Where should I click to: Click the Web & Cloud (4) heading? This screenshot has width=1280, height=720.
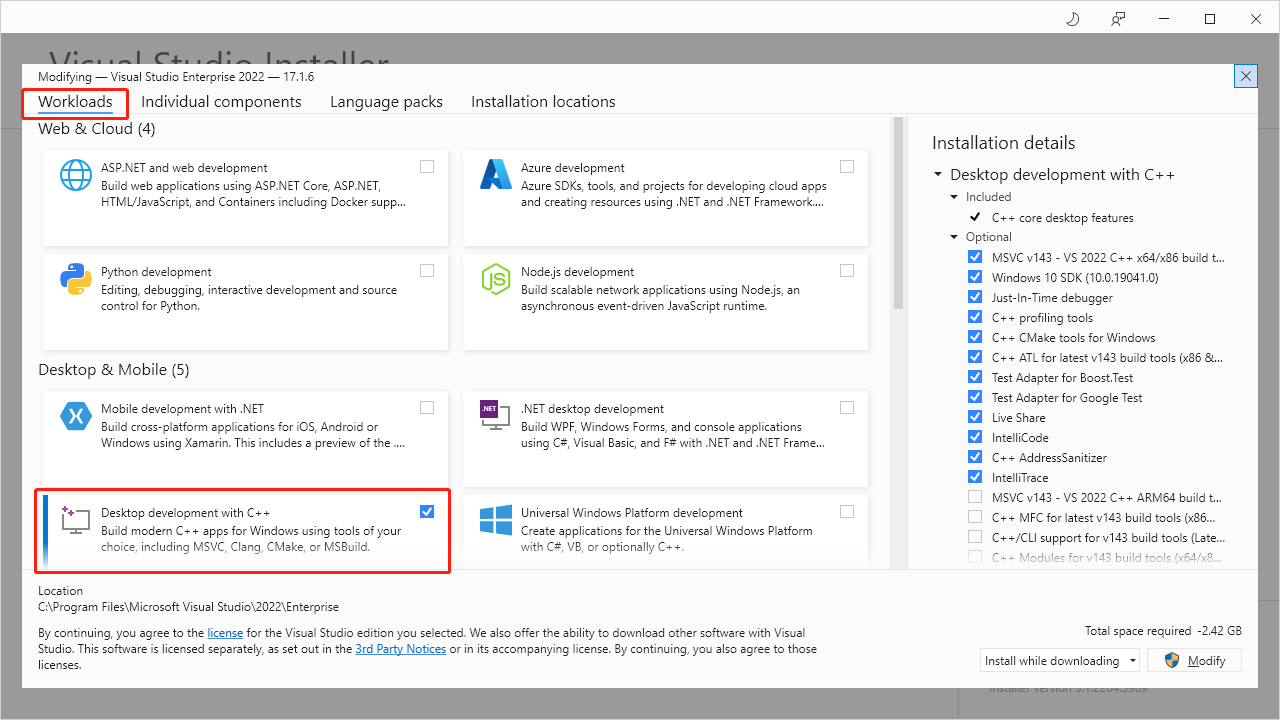[x=97, y=129]
